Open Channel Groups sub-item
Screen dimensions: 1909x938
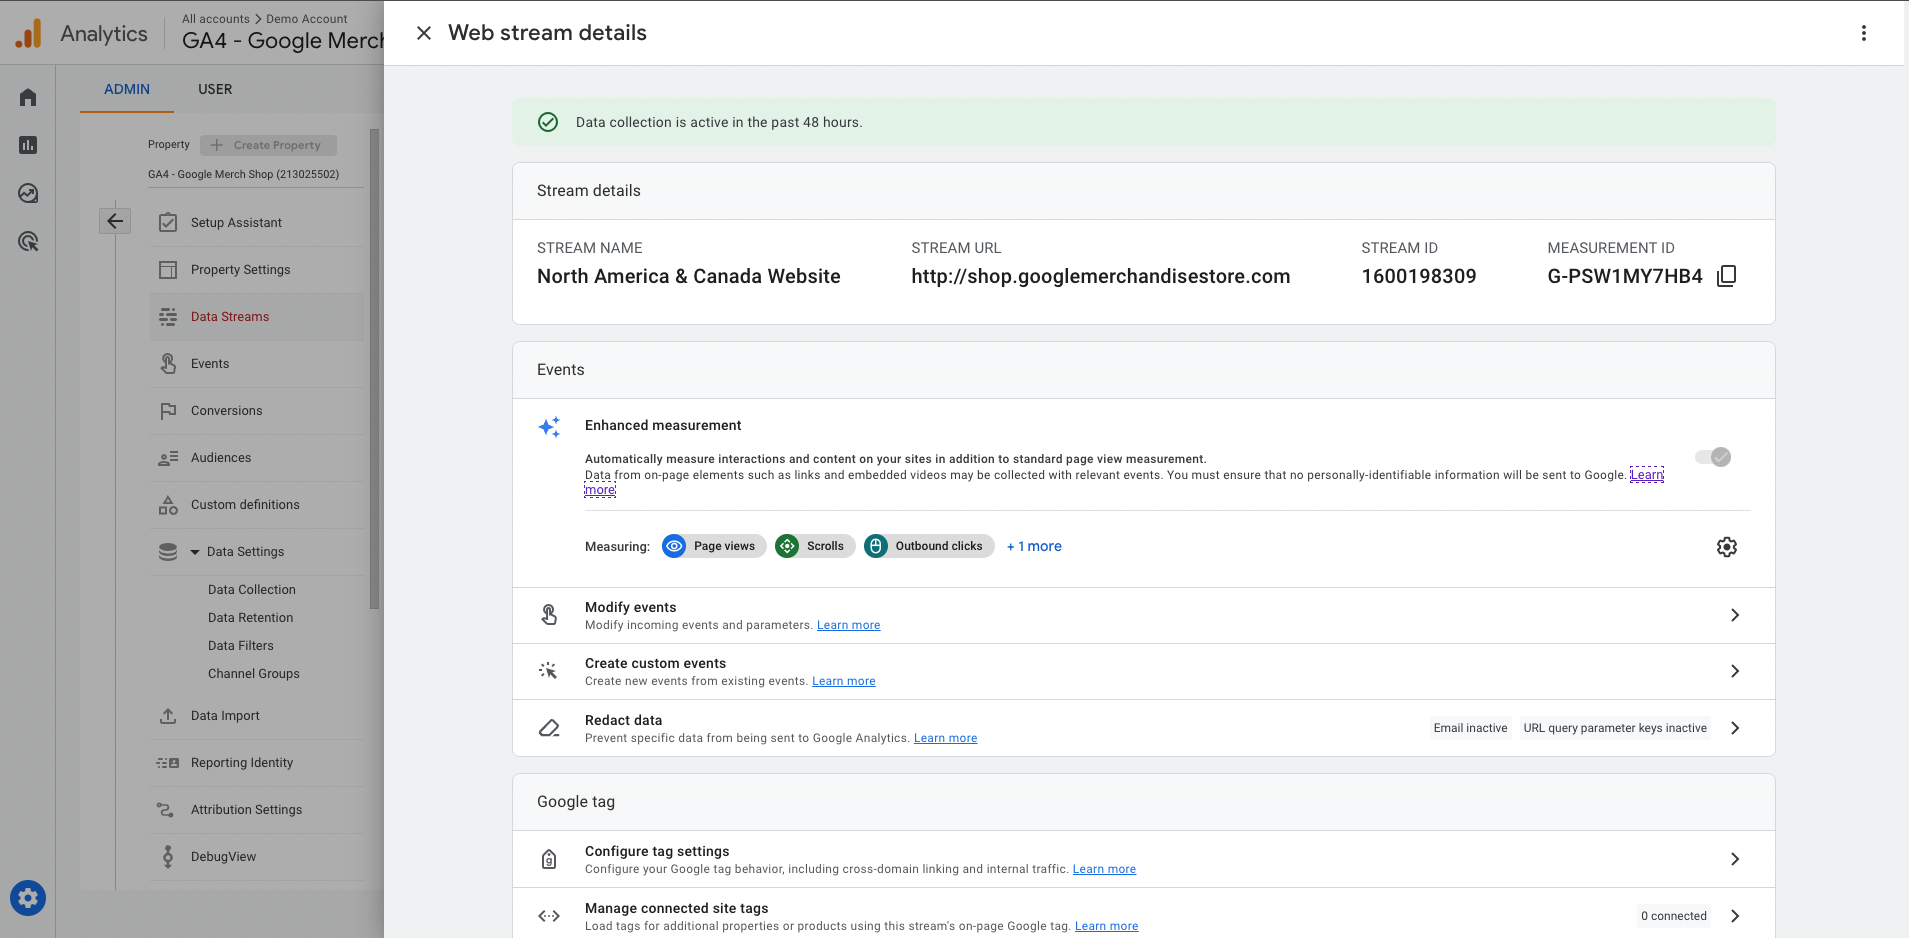[x=254, y=674]
